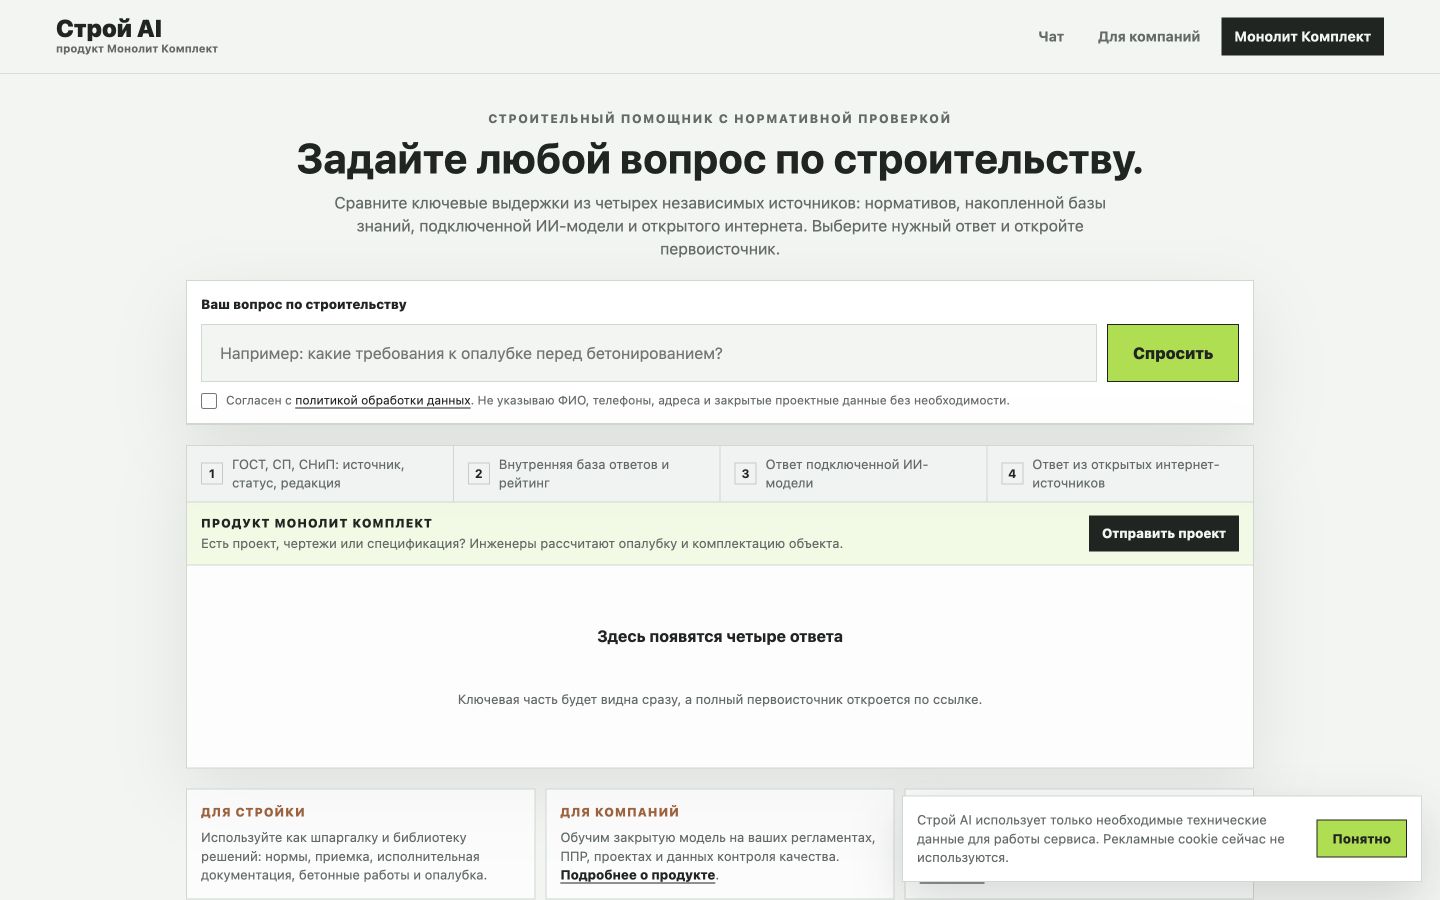Select source tab 3 Ответ подключенной ИИ-модели

(x=854, y=473)
